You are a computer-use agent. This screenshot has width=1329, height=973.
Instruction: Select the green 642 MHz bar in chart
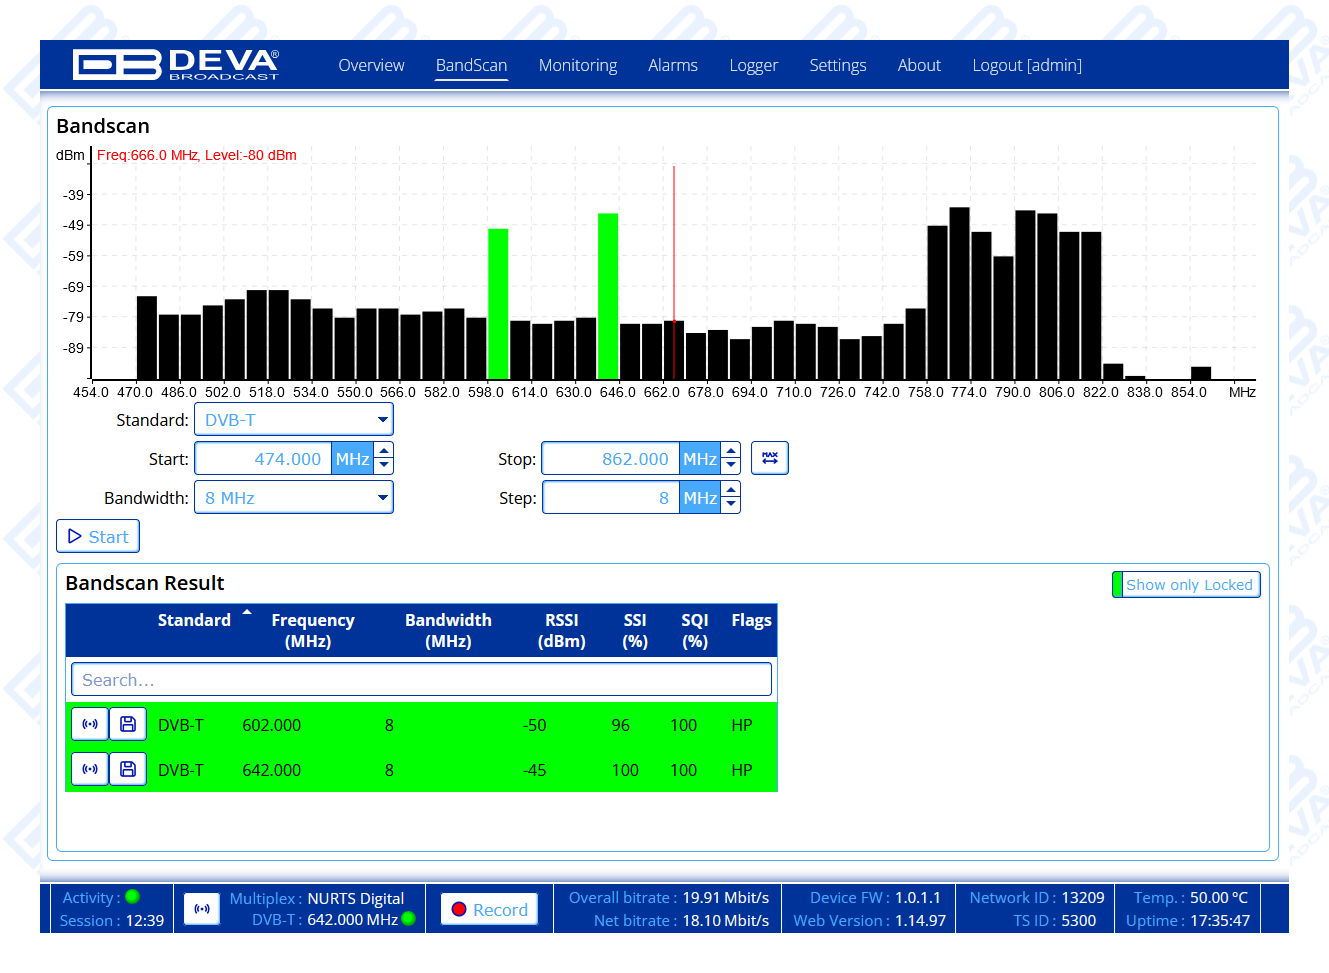coord(607,296)
